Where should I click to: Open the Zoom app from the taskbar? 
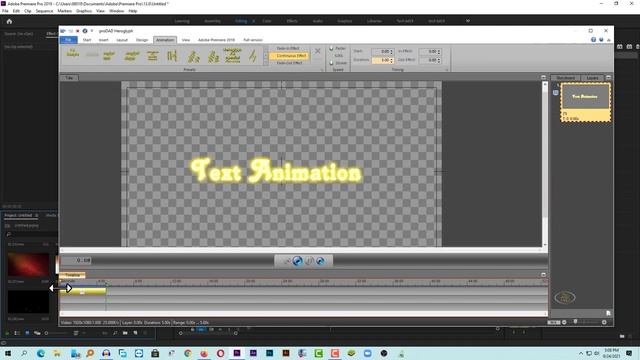coord(367,353)
